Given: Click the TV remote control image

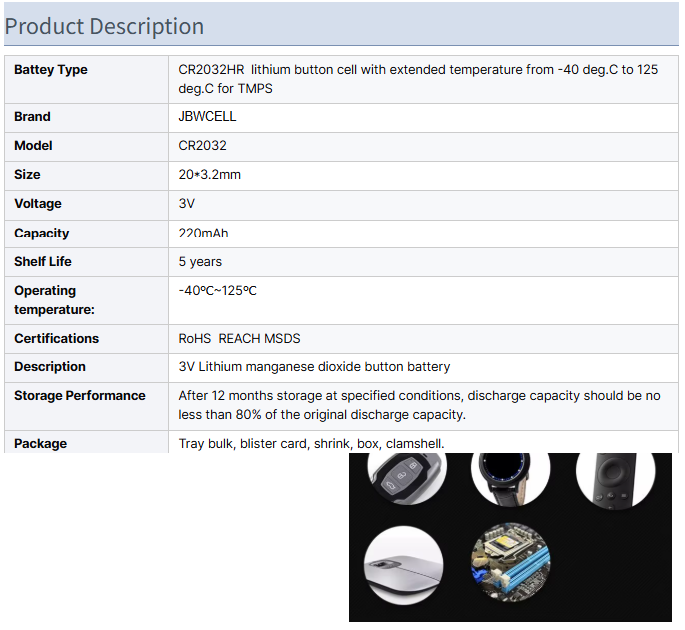Looking at the screenshot, I should click(x=614, y=478).
